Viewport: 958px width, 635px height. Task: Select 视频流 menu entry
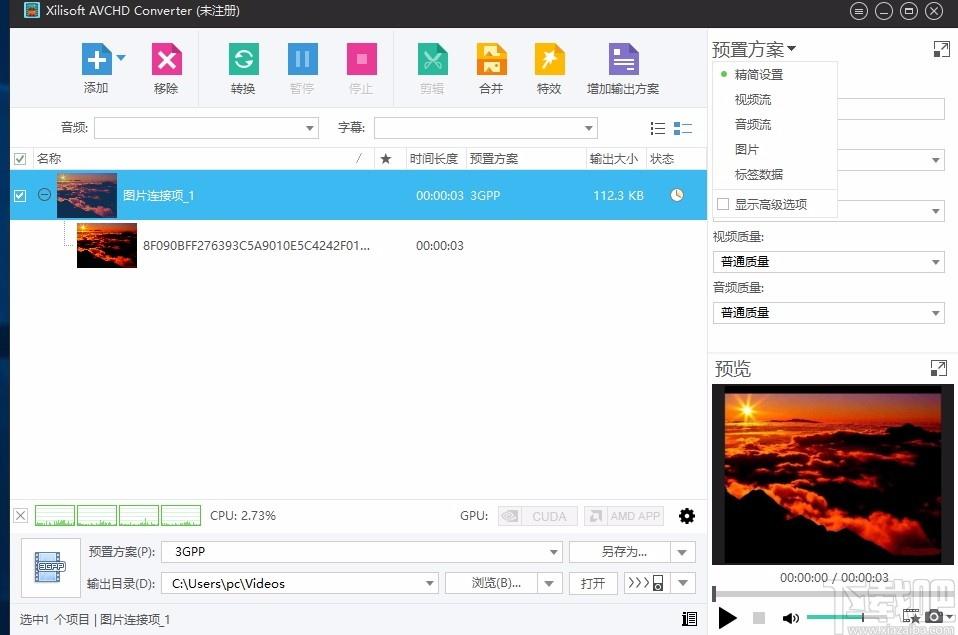pos(753,100)
